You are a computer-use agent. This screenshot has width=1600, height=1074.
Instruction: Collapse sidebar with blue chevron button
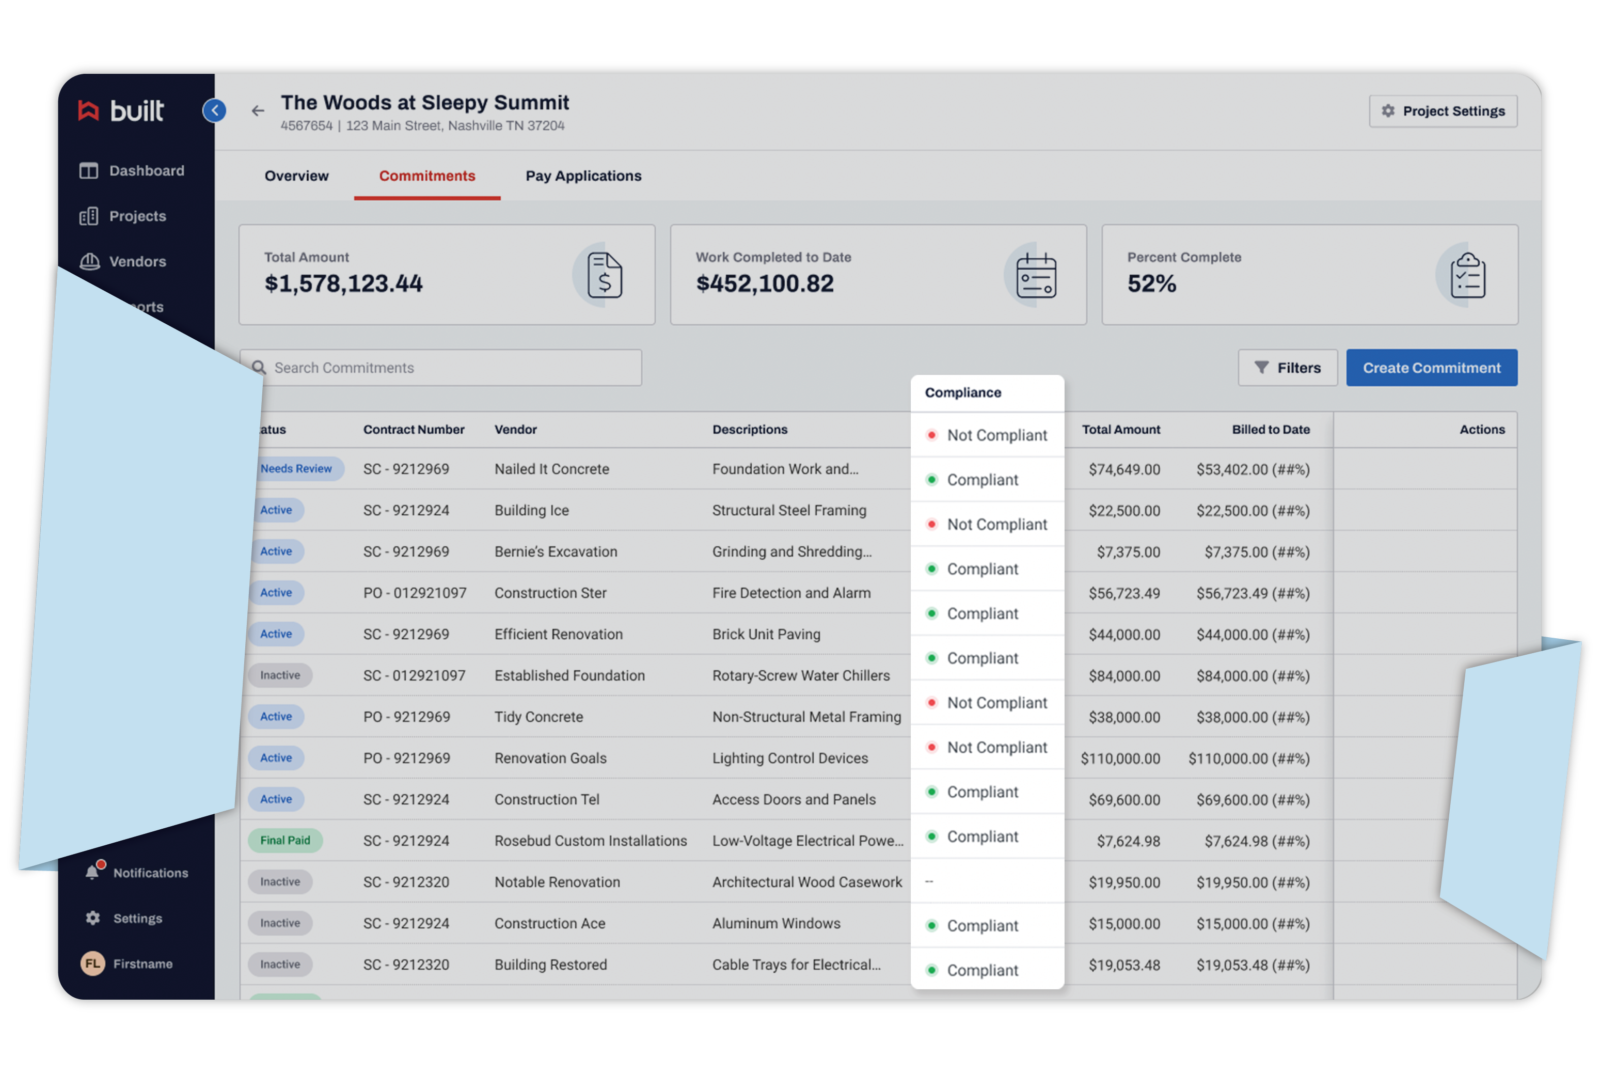(x=214, y=111)
